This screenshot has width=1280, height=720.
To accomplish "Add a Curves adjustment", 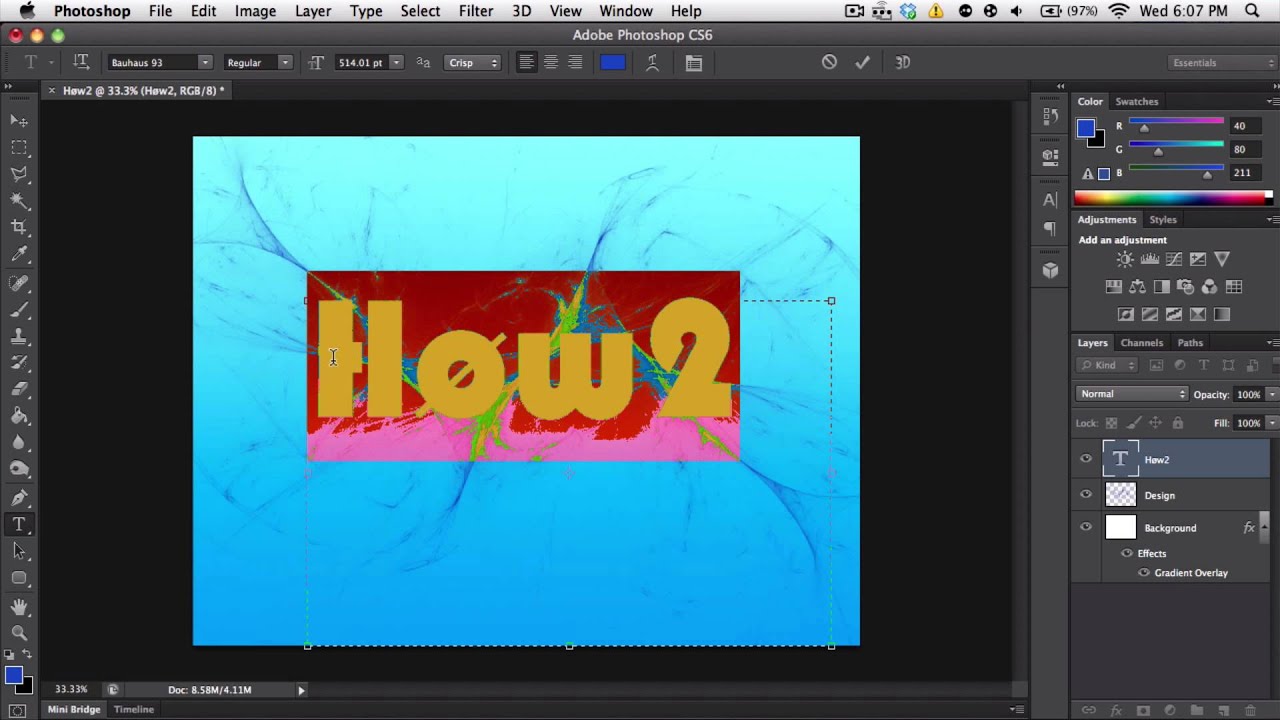I will click(1173, 260).
